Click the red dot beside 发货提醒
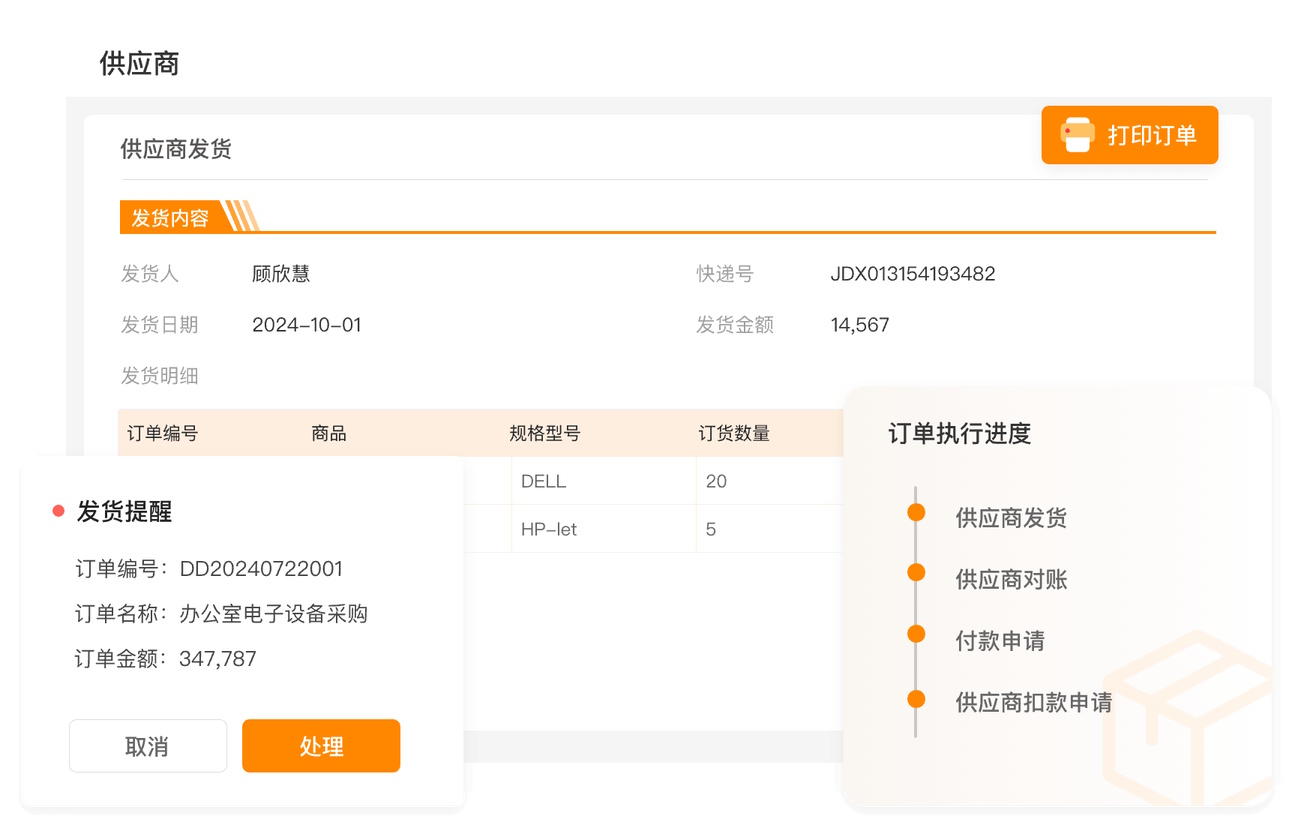 point(58,512)
